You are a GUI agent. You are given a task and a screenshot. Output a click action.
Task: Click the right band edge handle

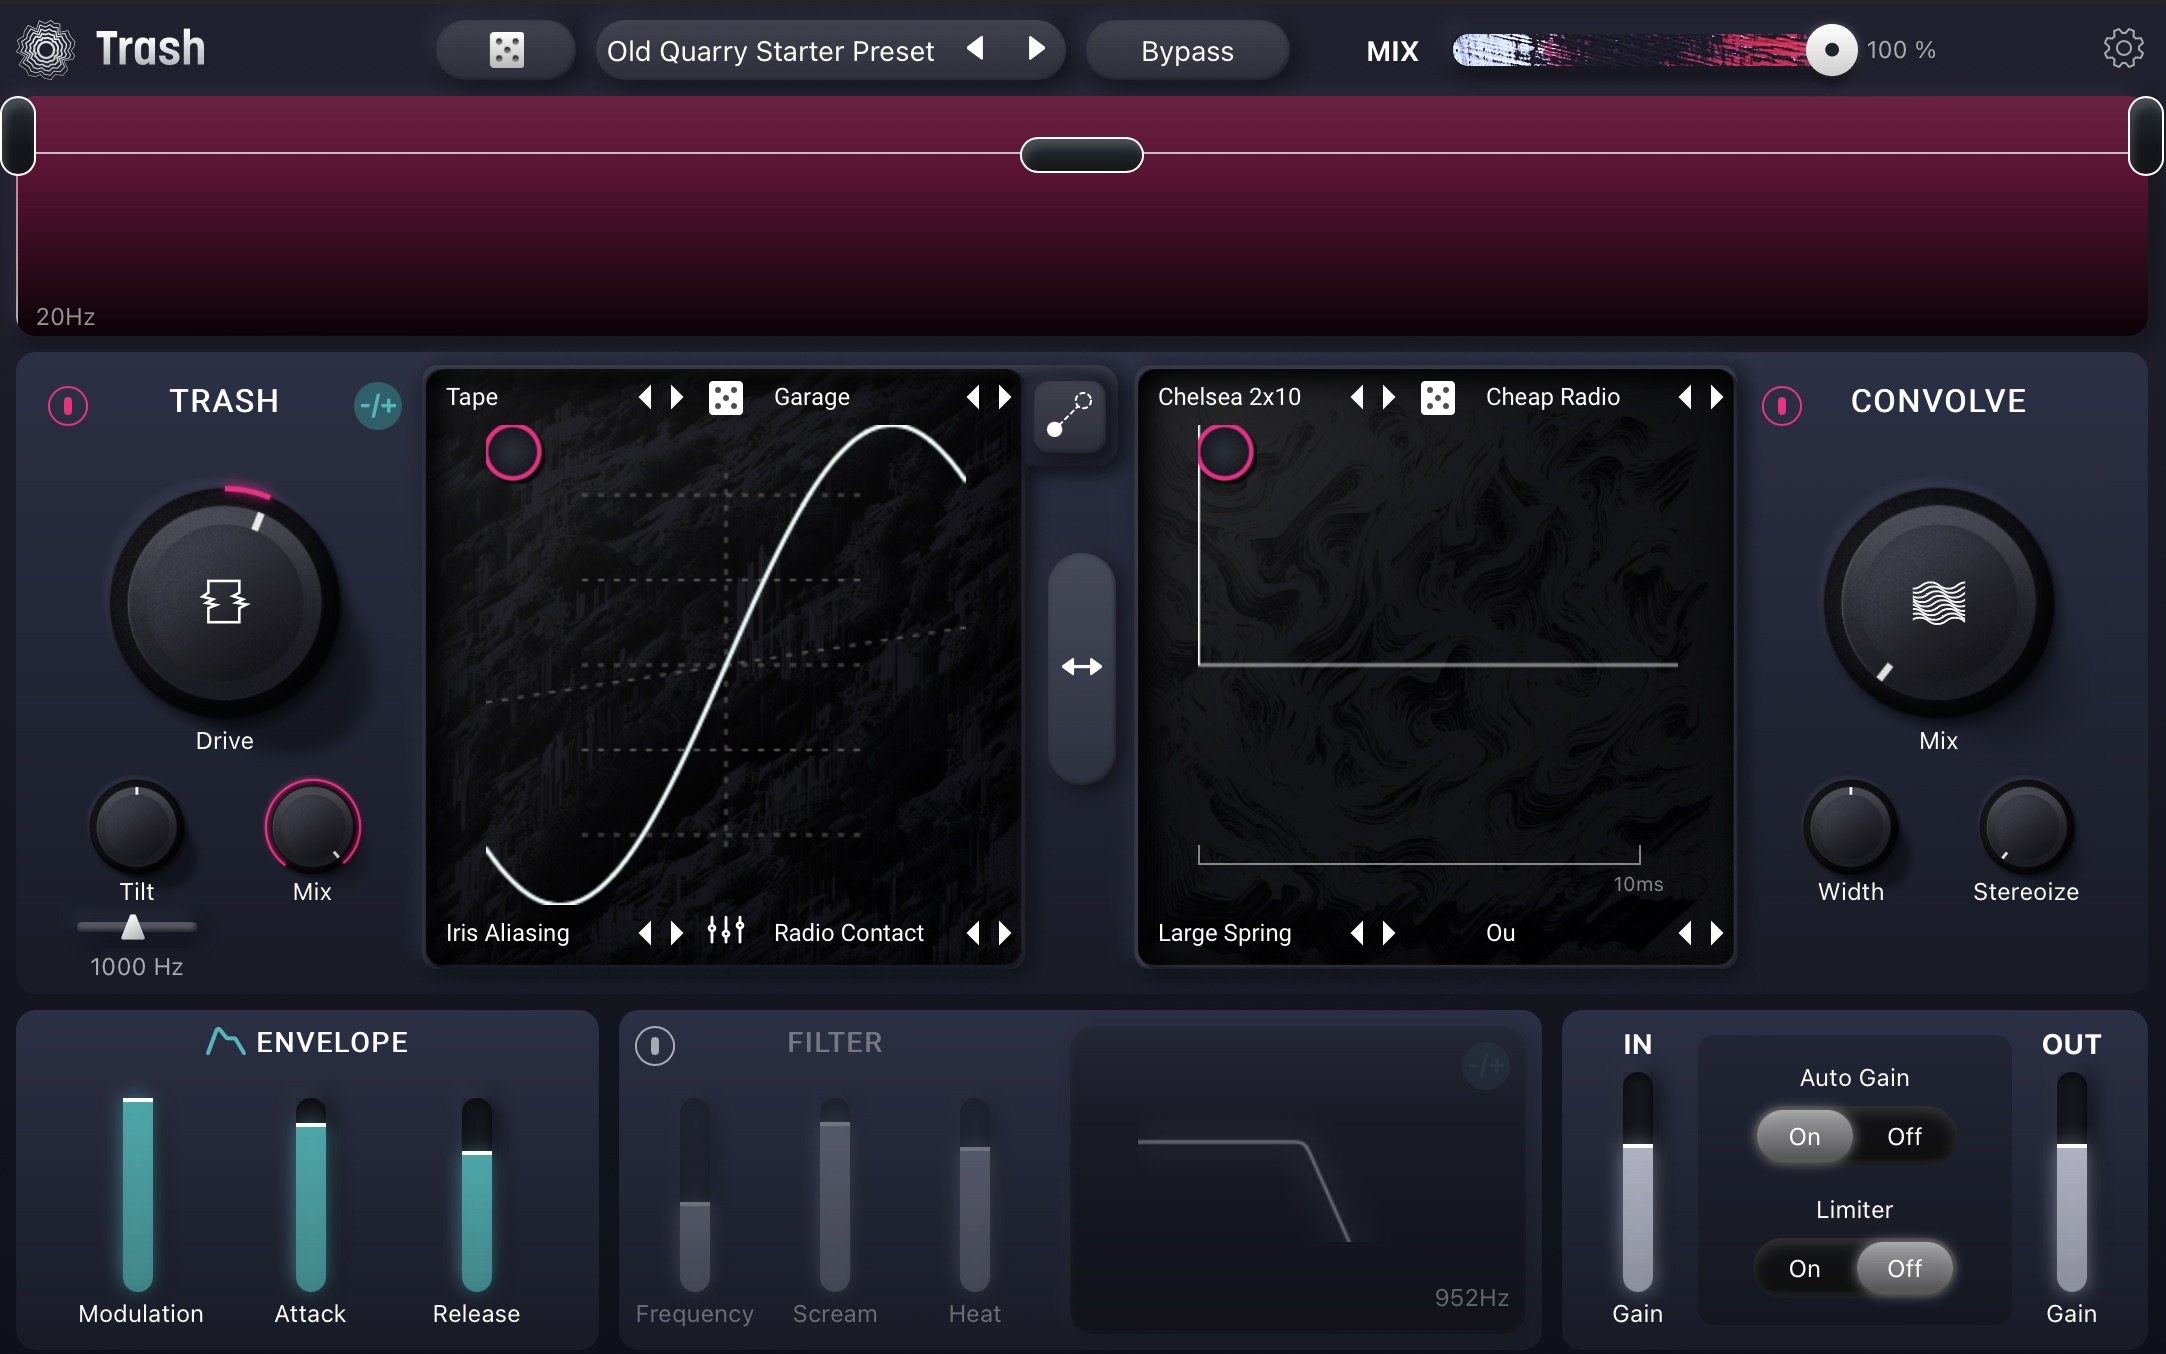pyautogui.click(x=2146, y=136)
